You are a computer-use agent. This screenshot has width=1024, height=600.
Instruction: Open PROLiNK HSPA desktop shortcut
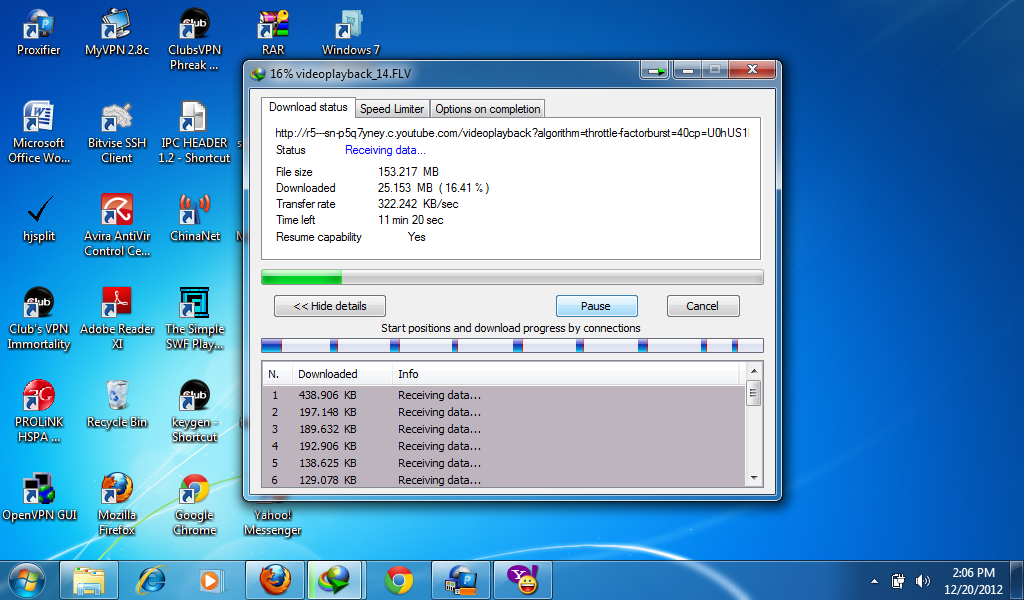(39, 411)
